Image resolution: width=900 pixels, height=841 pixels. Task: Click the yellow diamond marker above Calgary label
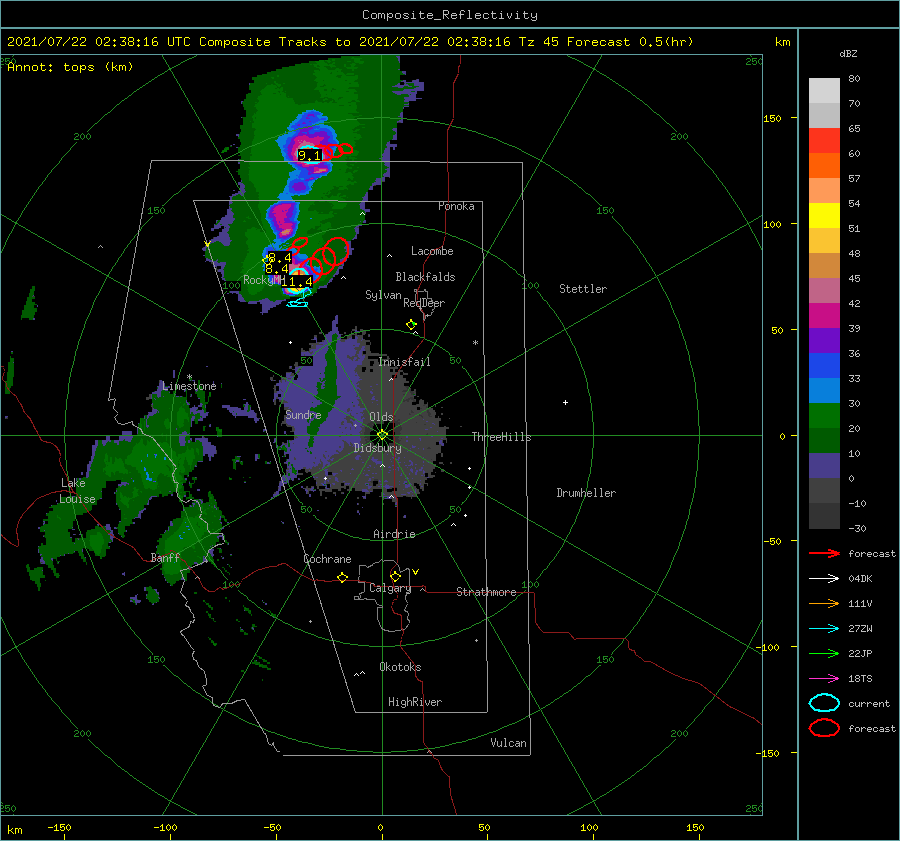395,576
